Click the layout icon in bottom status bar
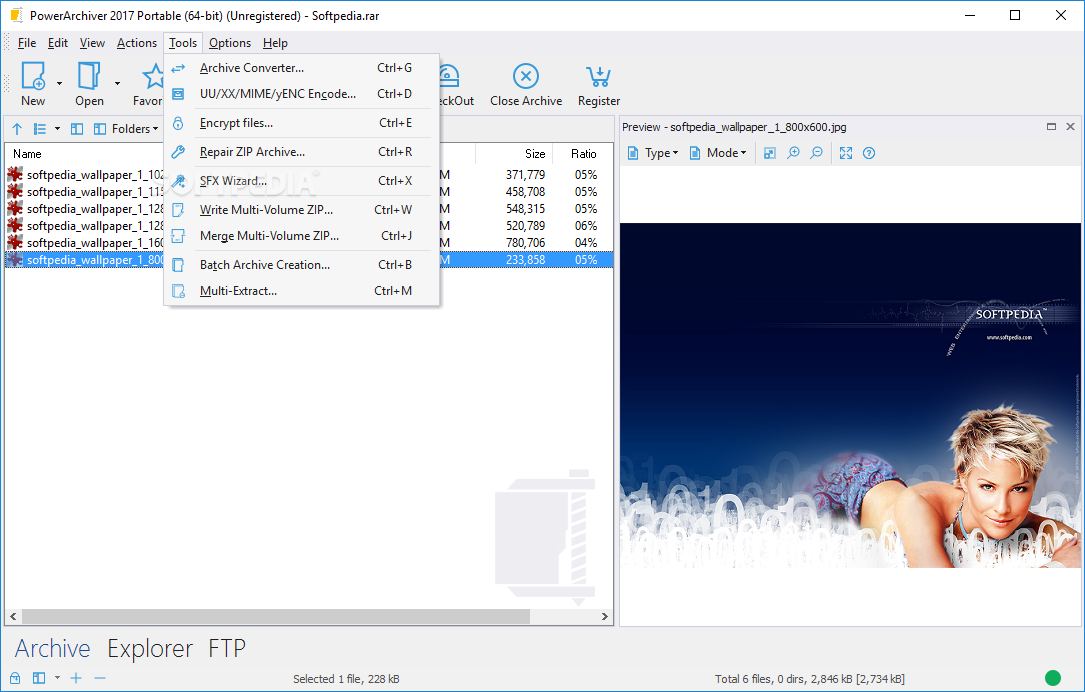Screen dimensions: 1085x692 pyautogui.click(x=39, y=678)
